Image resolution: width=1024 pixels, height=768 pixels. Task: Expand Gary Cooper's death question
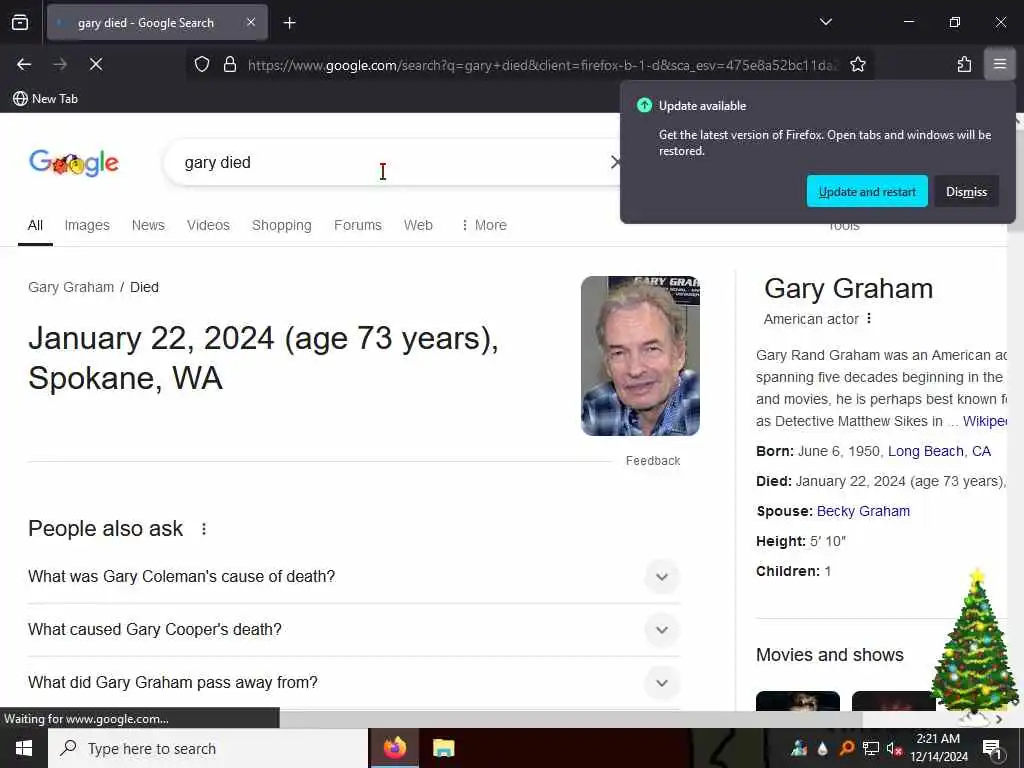(x=354, y=630)
